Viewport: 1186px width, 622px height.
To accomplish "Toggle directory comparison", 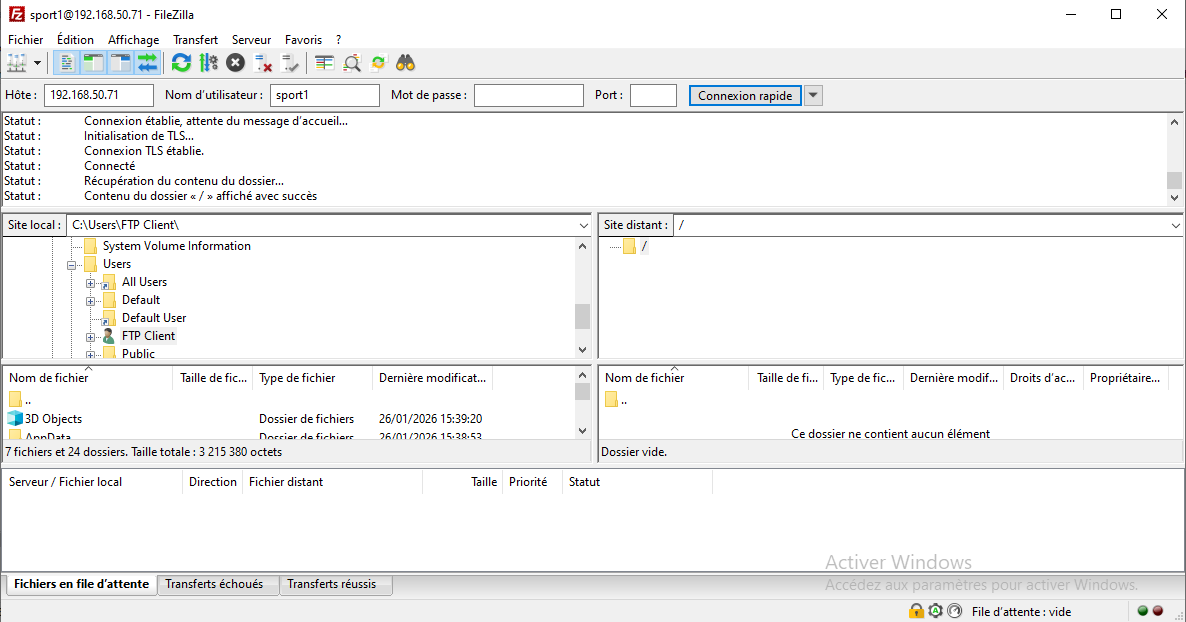I will coord(352,64).
